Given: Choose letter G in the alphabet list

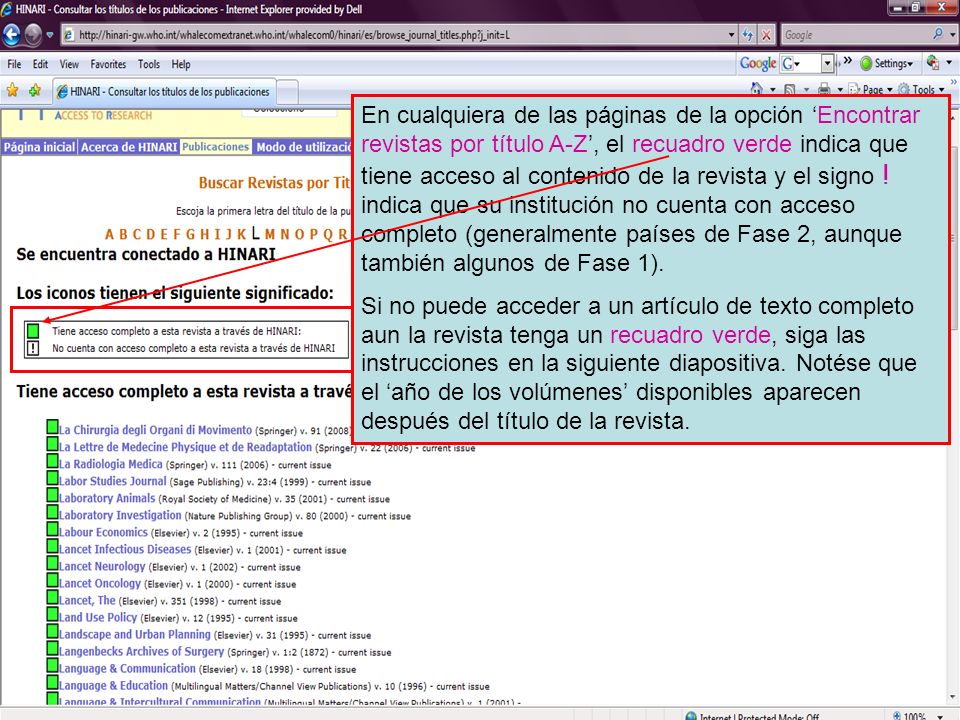Looking at the screenshot, I should tap(190, 234).
